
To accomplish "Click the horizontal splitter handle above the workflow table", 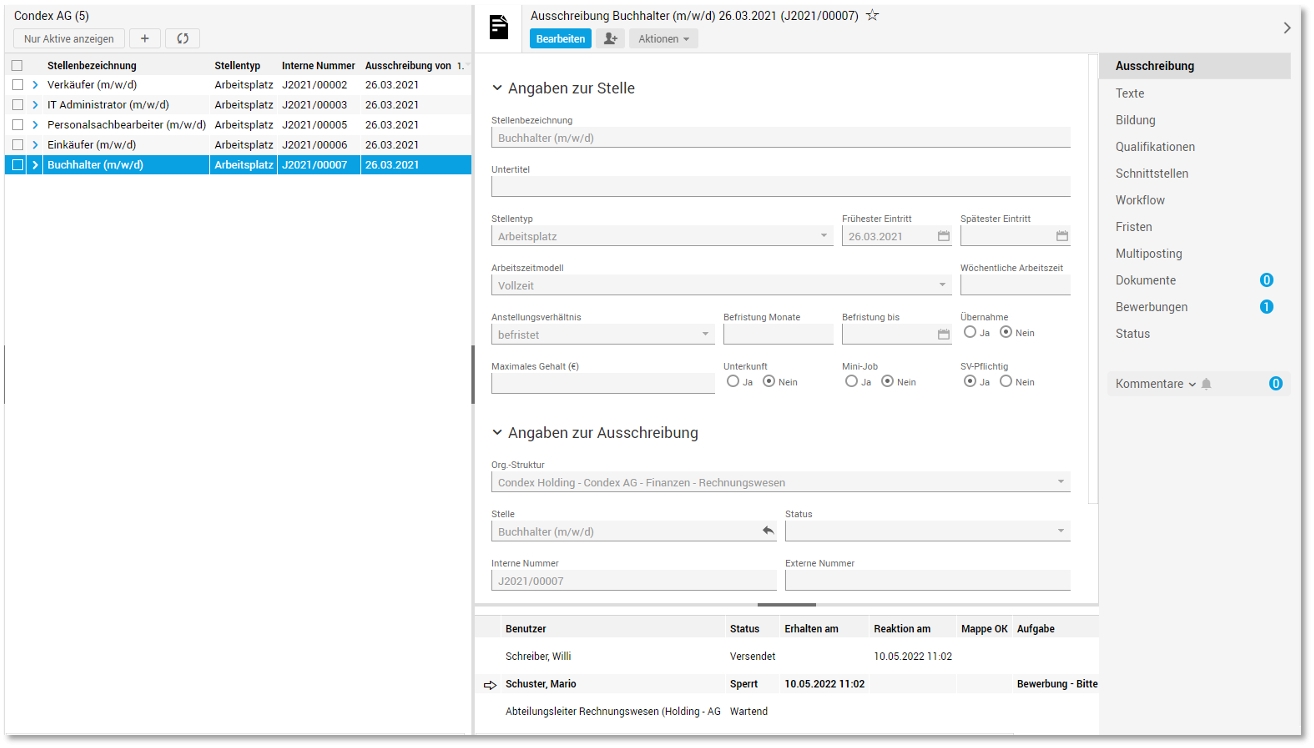I will [787, 604].
